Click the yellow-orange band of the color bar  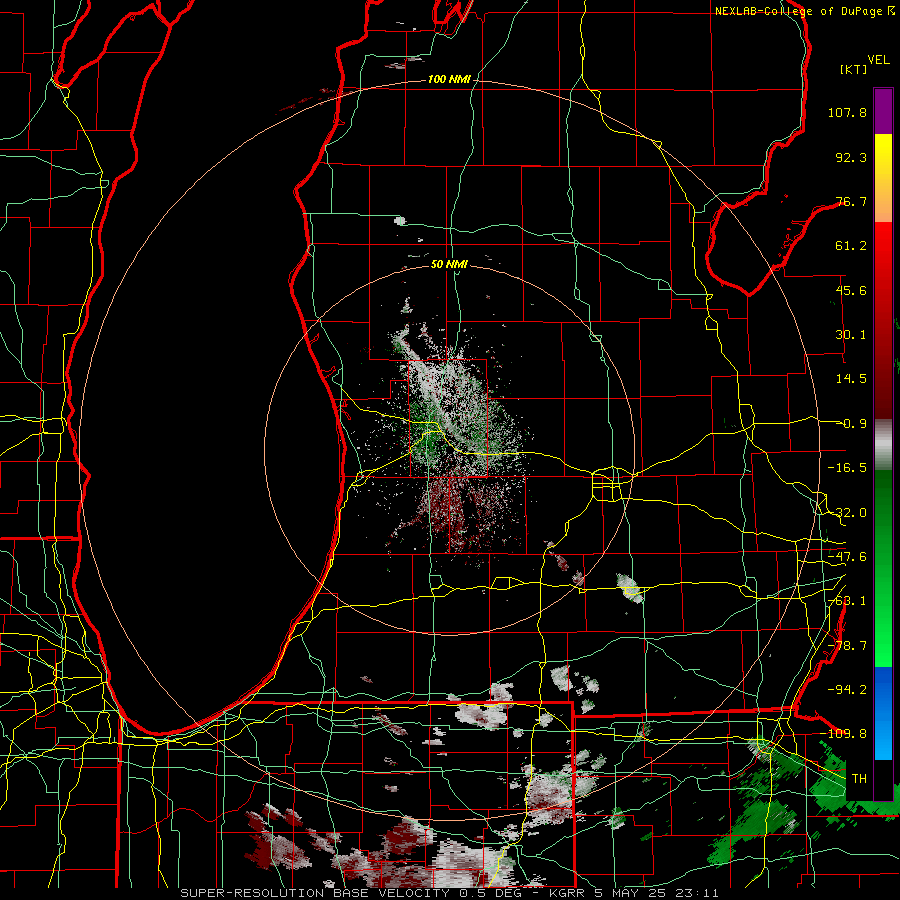(x=883, y=178)
